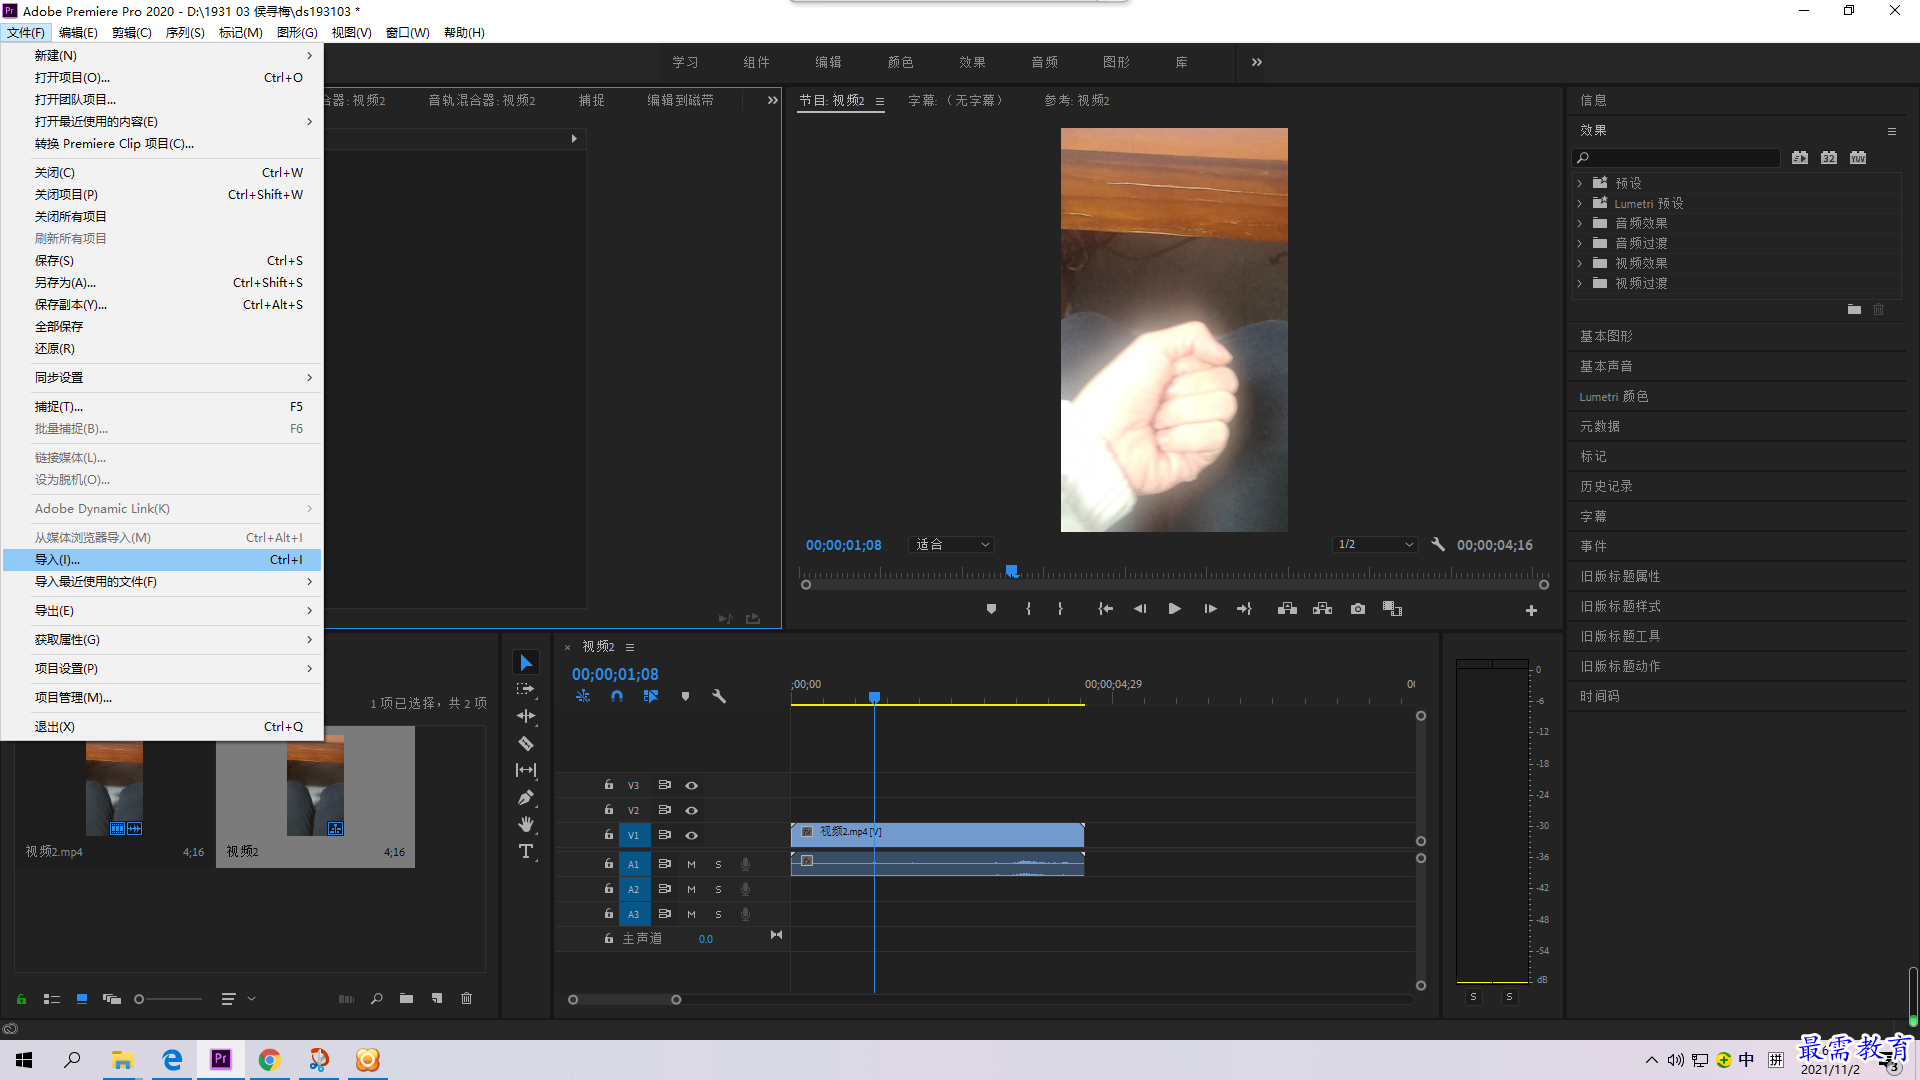Click the Mark Out button
Image resolution: width=1920 pixels, height=1080 pixels.
(1060, 609)
